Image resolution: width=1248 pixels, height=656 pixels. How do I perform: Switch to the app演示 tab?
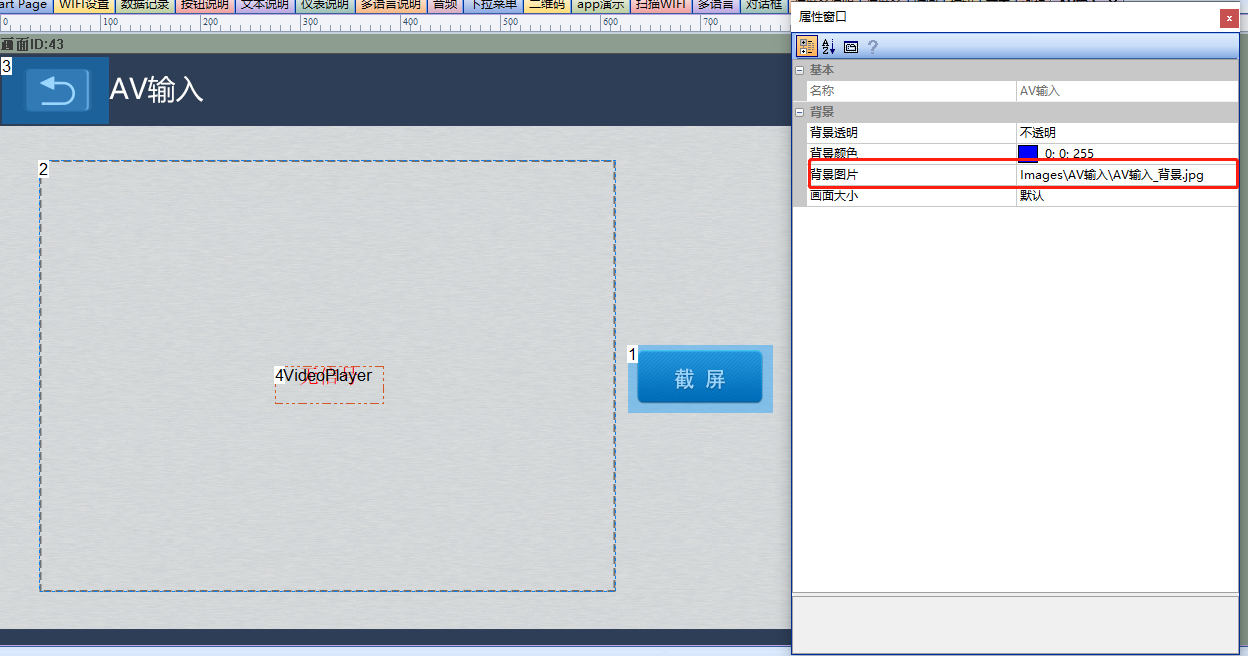[x=600, y=5]
